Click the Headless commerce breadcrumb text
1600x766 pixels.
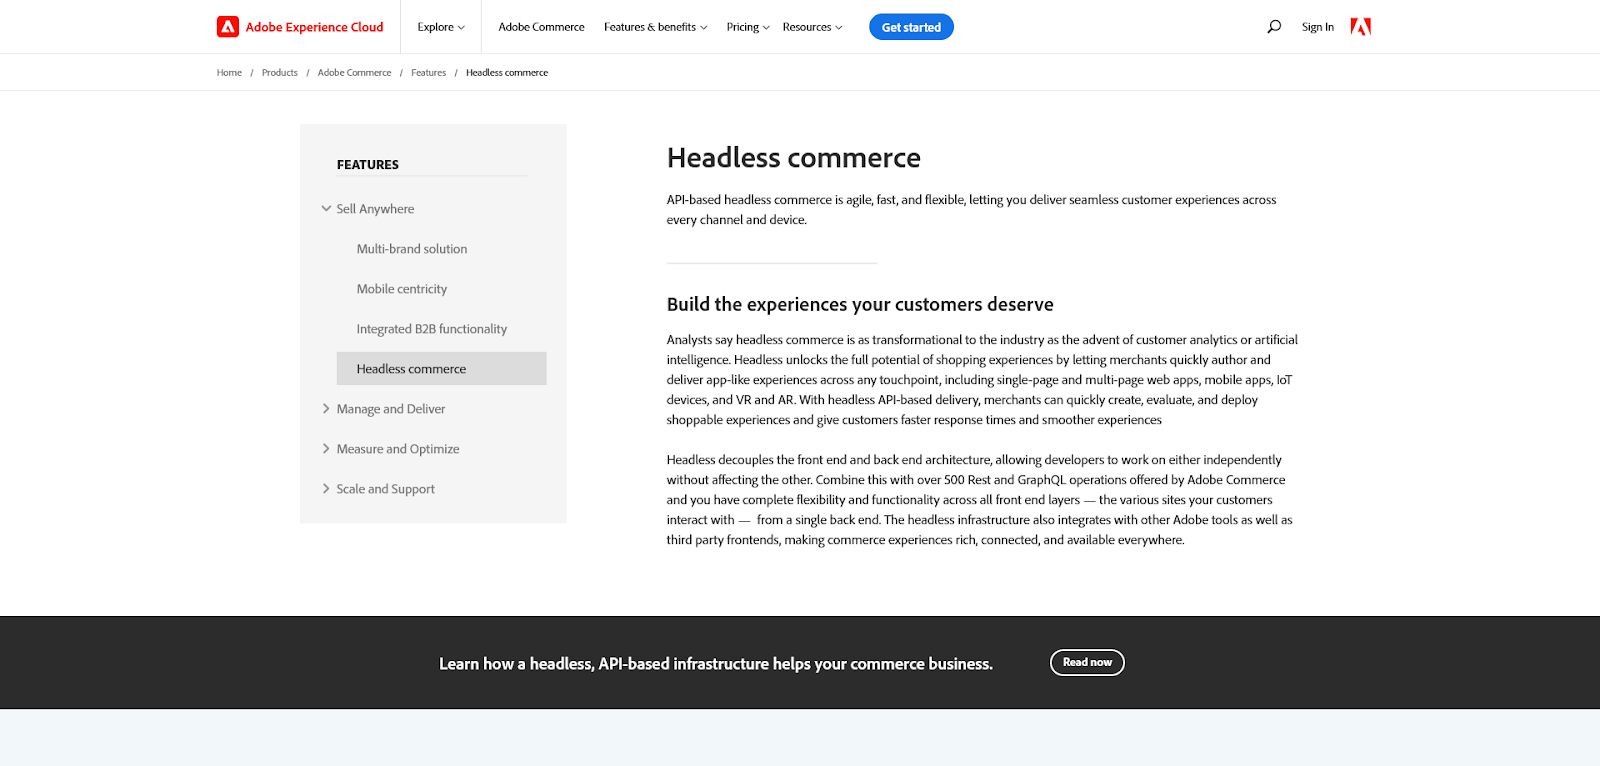coord(507,73)
